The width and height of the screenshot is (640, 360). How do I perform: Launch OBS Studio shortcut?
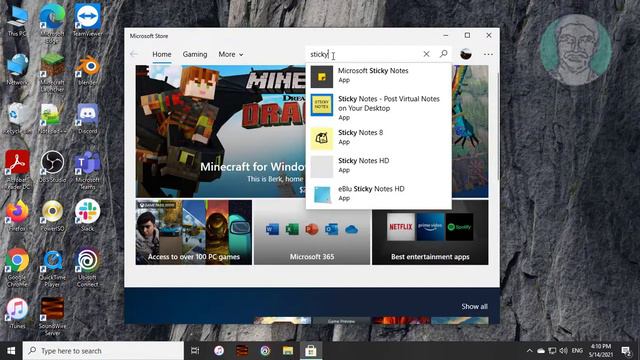point(52,167)
